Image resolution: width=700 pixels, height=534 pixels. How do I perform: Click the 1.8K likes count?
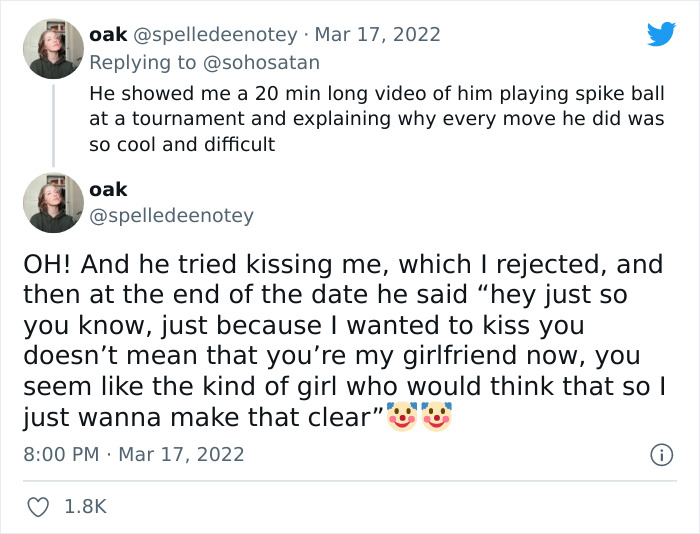click(x=84, y=508)
